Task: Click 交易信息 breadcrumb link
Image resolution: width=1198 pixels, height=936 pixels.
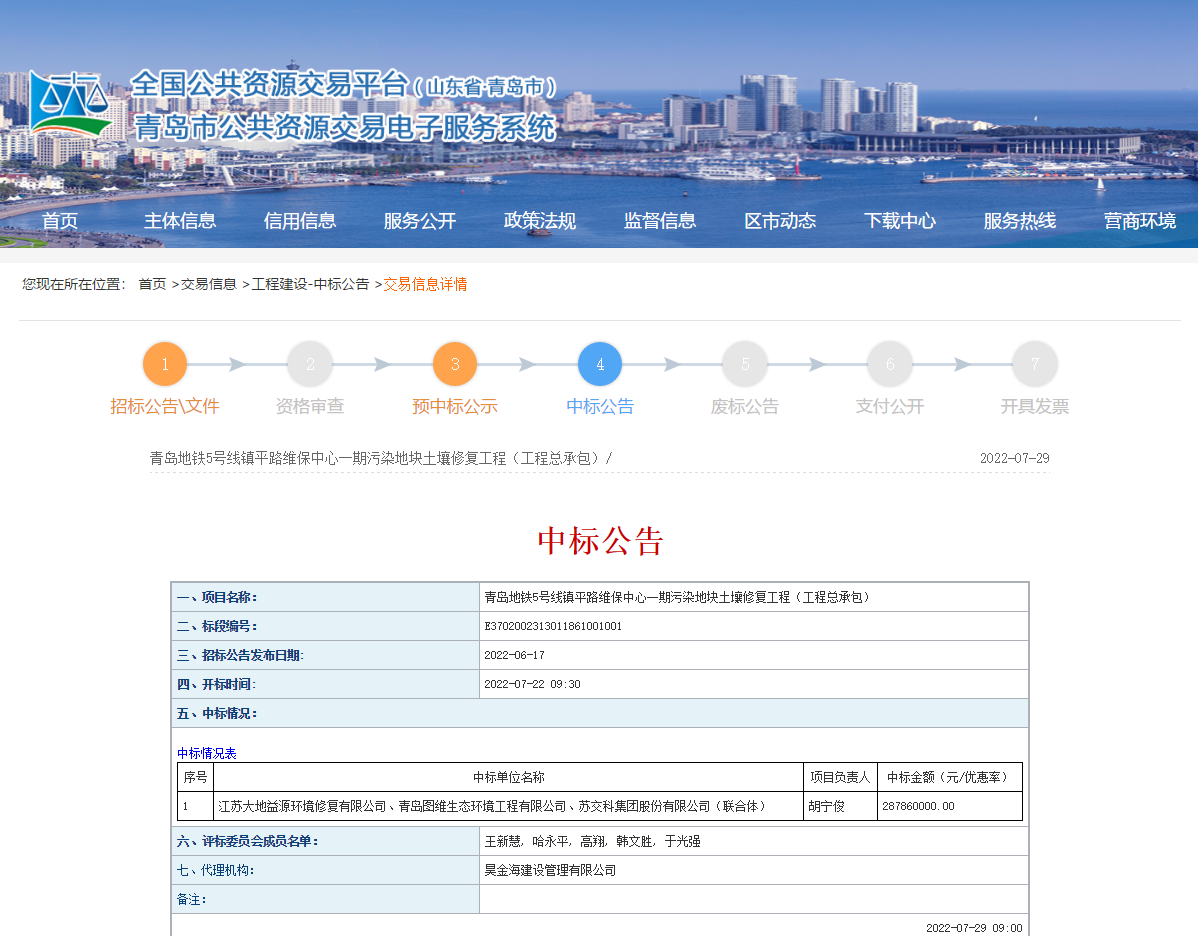Action: [x=209, y=285]
